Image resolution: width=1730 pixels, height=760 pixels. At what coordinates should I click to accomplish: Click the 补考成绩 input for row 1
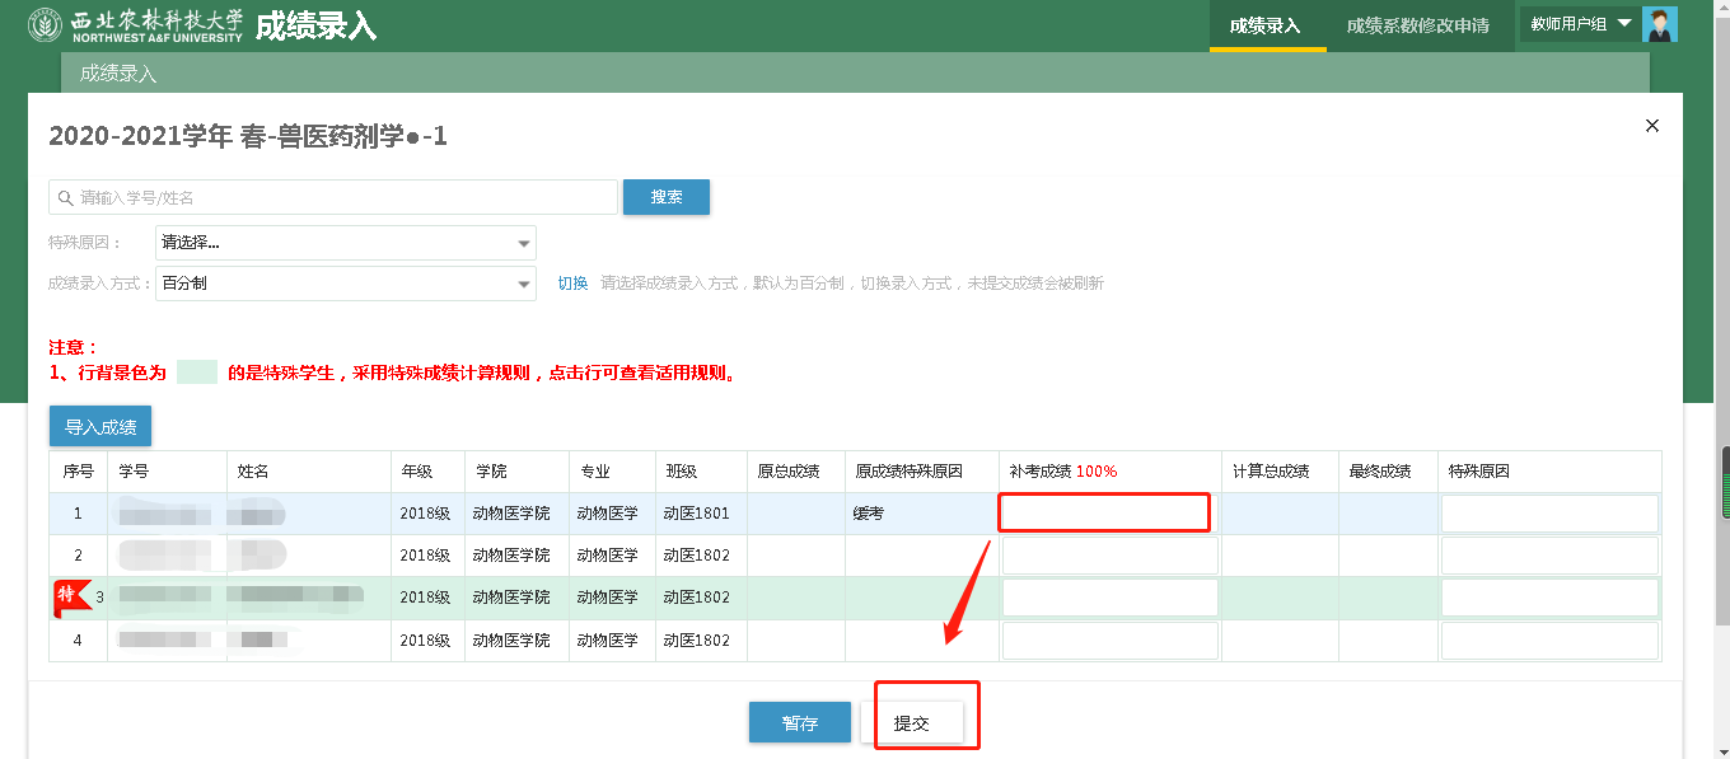(x=1104, y=513)
